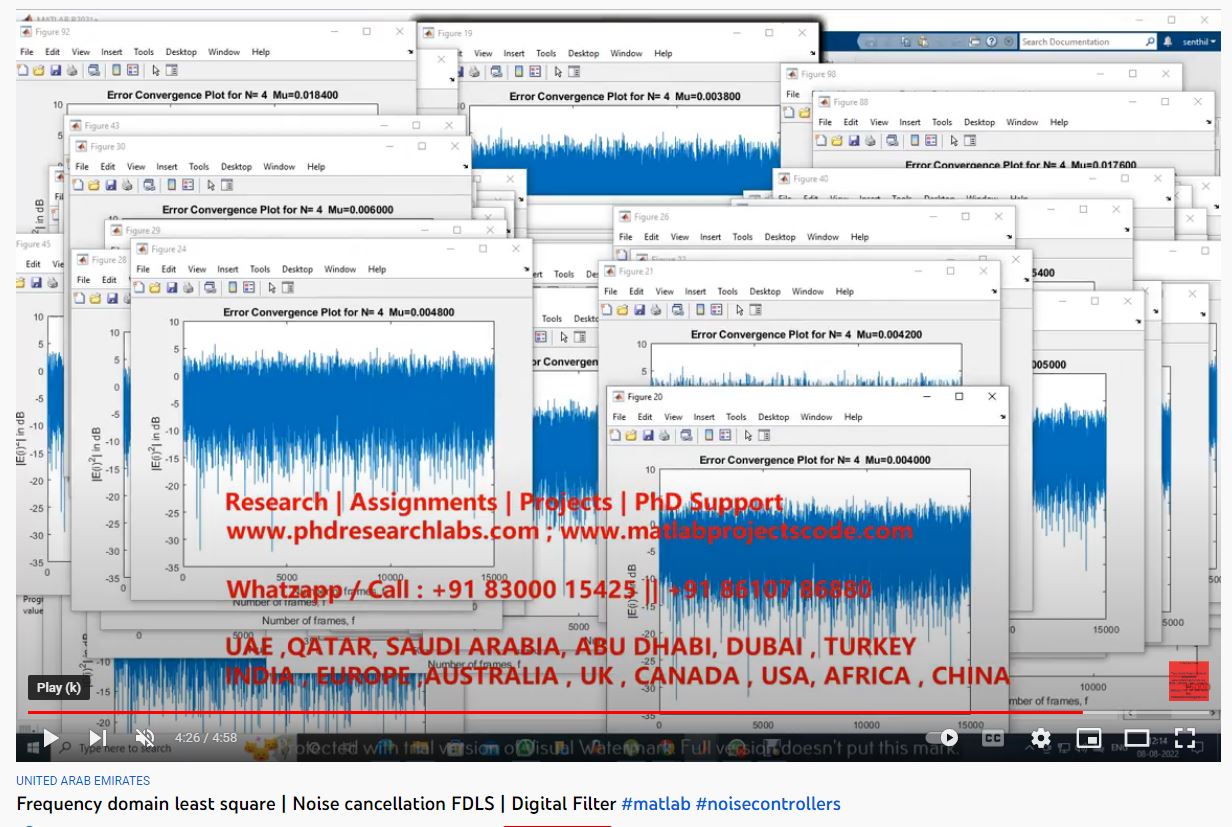Image resolution: width=1232 pixels, height=827 pixels.
Task: Play the YouTube video
Action: (50, 738)
